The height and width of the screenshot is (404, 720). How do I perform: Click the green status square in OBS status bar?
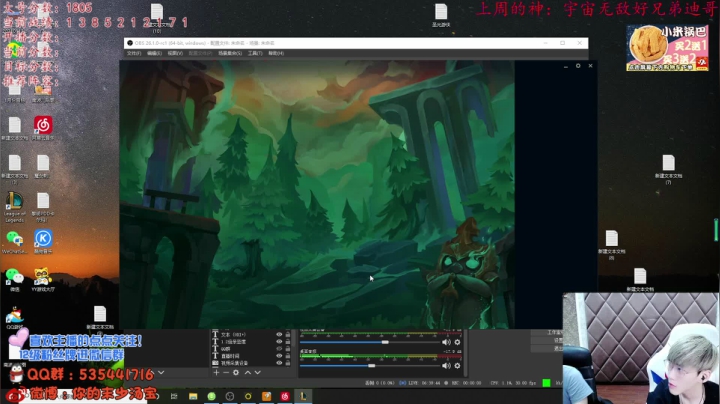(x=546, y=383)
